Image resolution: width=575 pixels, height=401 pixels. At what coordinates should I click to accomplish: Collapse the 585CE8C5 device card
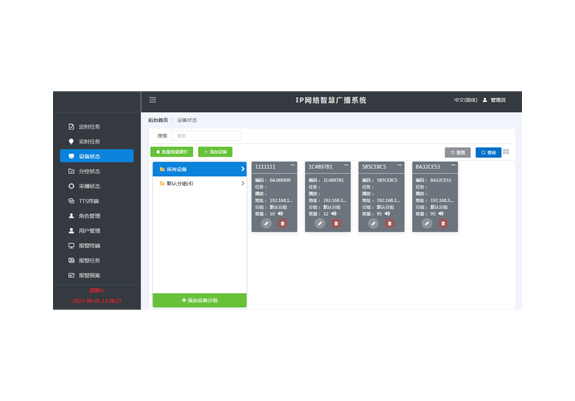tap(400, 165)
